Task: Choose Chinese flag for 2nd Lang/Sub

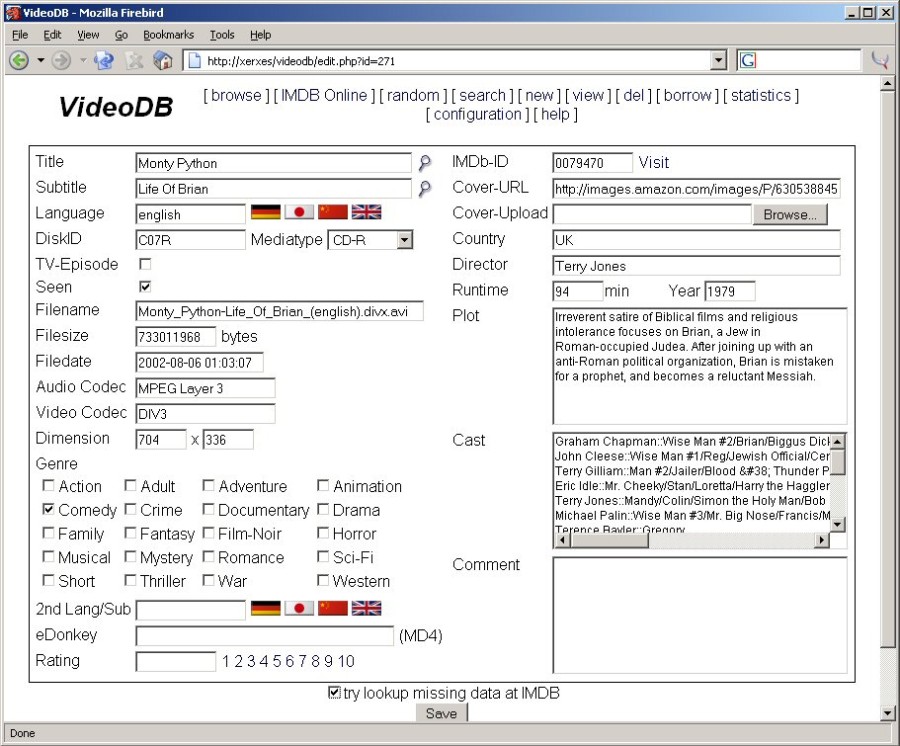Action: tap(333, 608)
